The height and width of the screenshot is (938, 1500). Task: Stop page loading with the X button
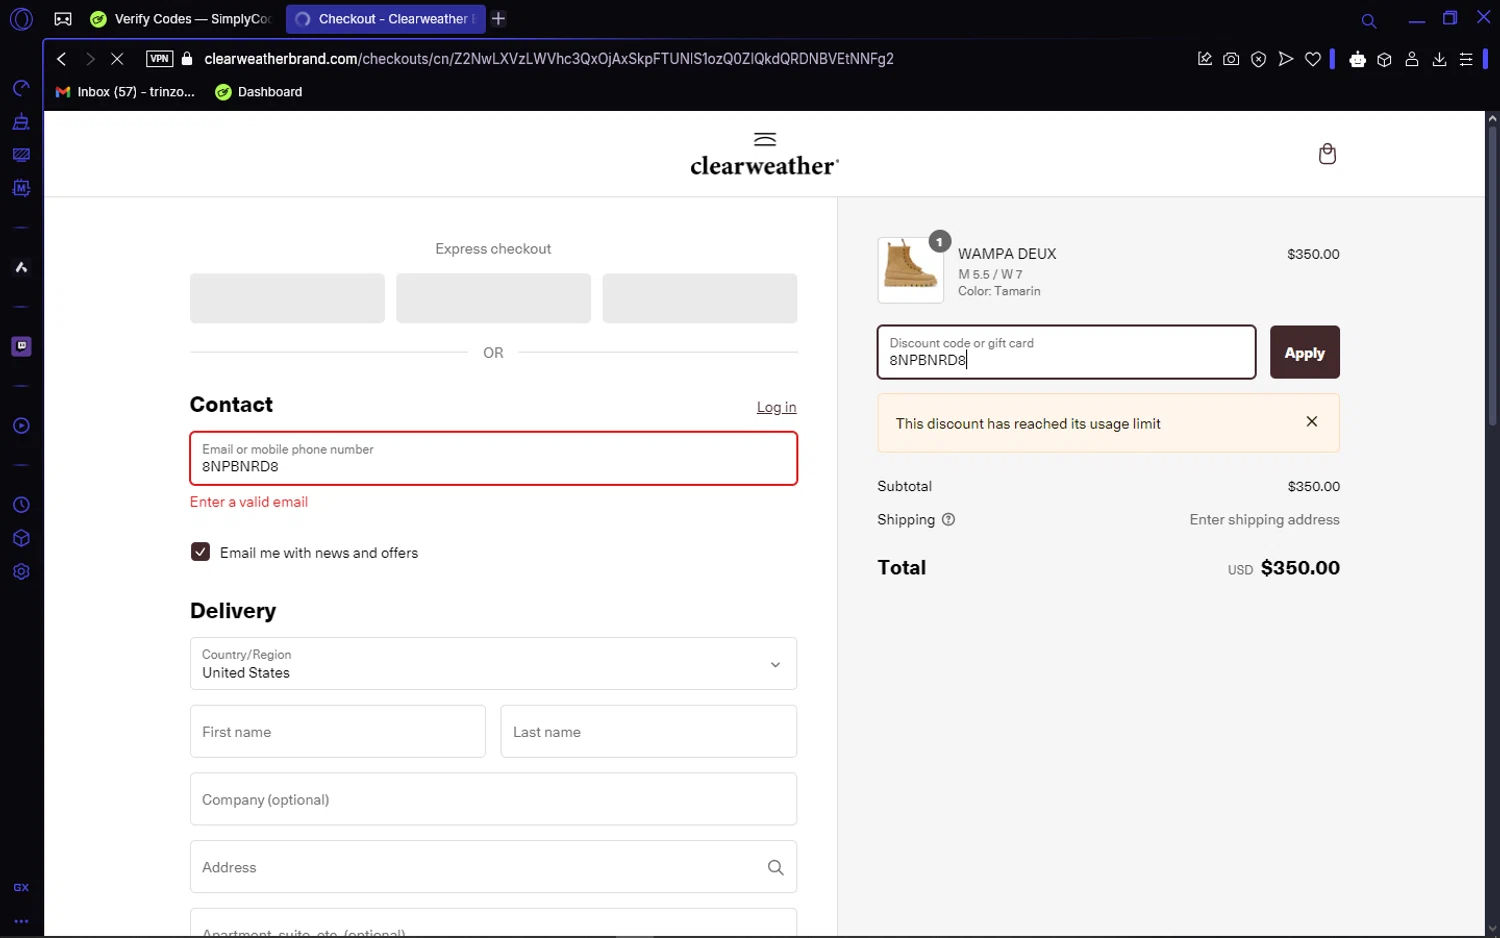pos(117,59)
